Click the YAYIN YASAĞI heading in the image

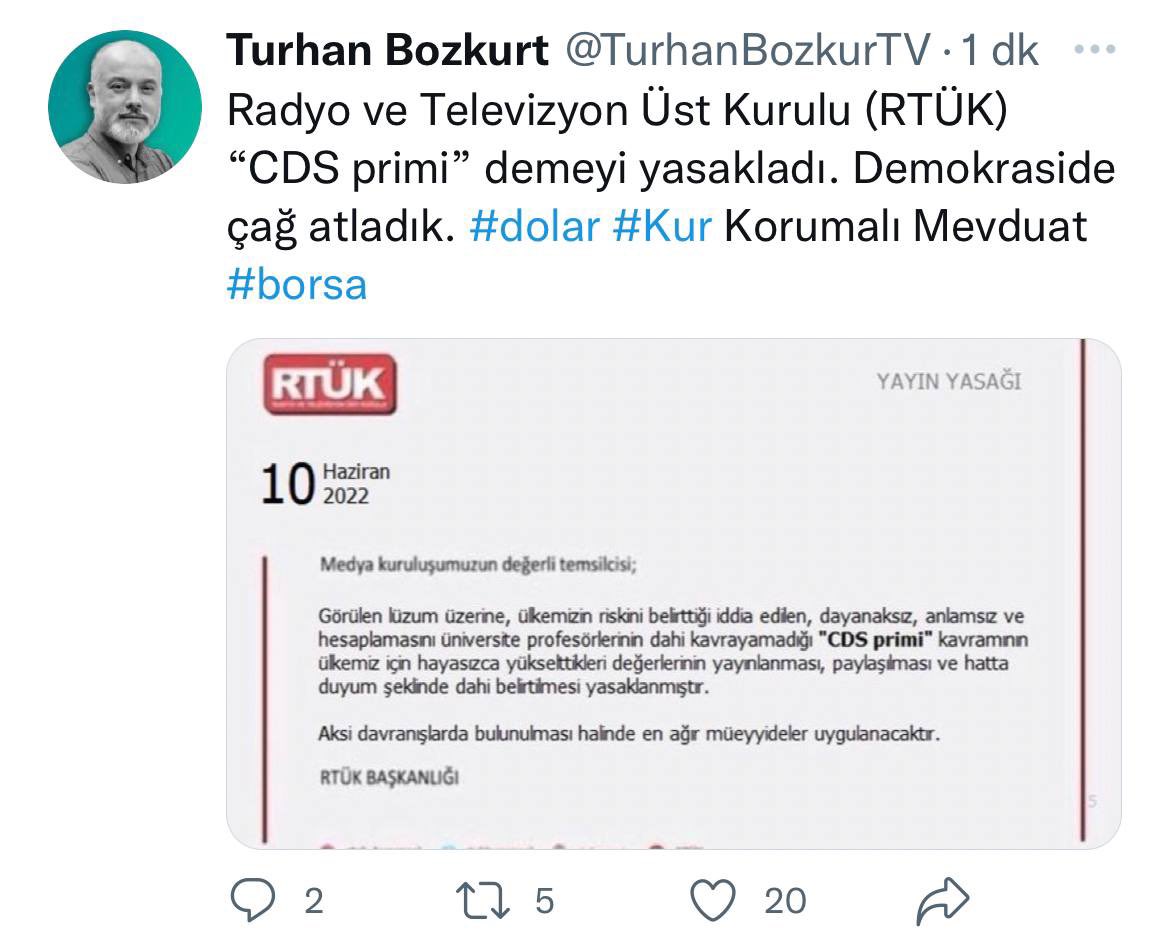pyautogui.click(x=948, y=381)
